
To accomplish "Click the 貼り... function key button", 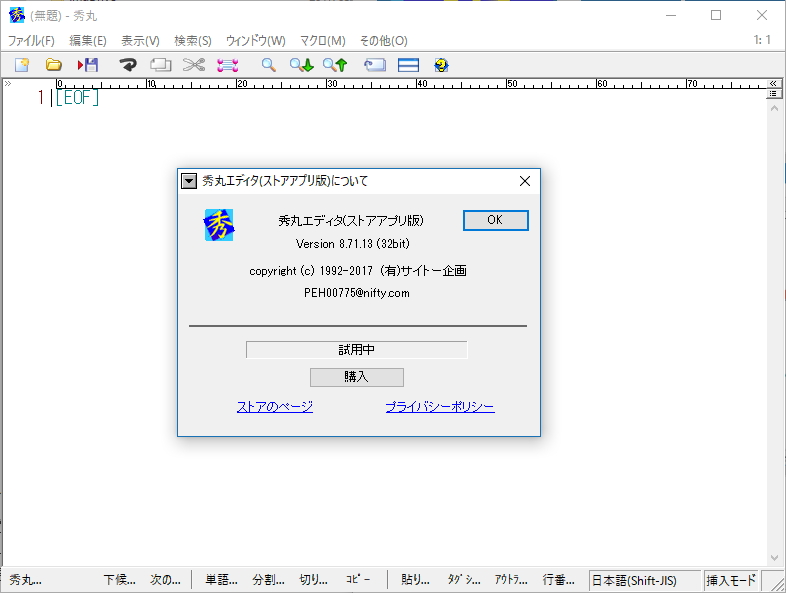I will click(416, 580).
